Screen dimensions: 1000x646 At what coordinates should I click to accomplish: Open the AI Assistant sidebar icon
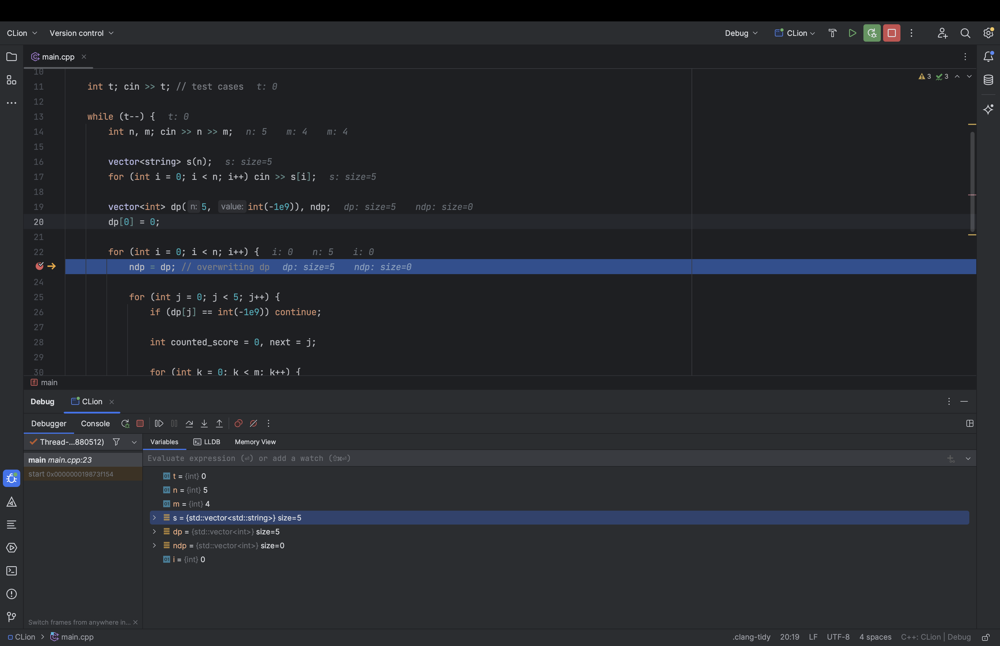click(x=988, y=109)
